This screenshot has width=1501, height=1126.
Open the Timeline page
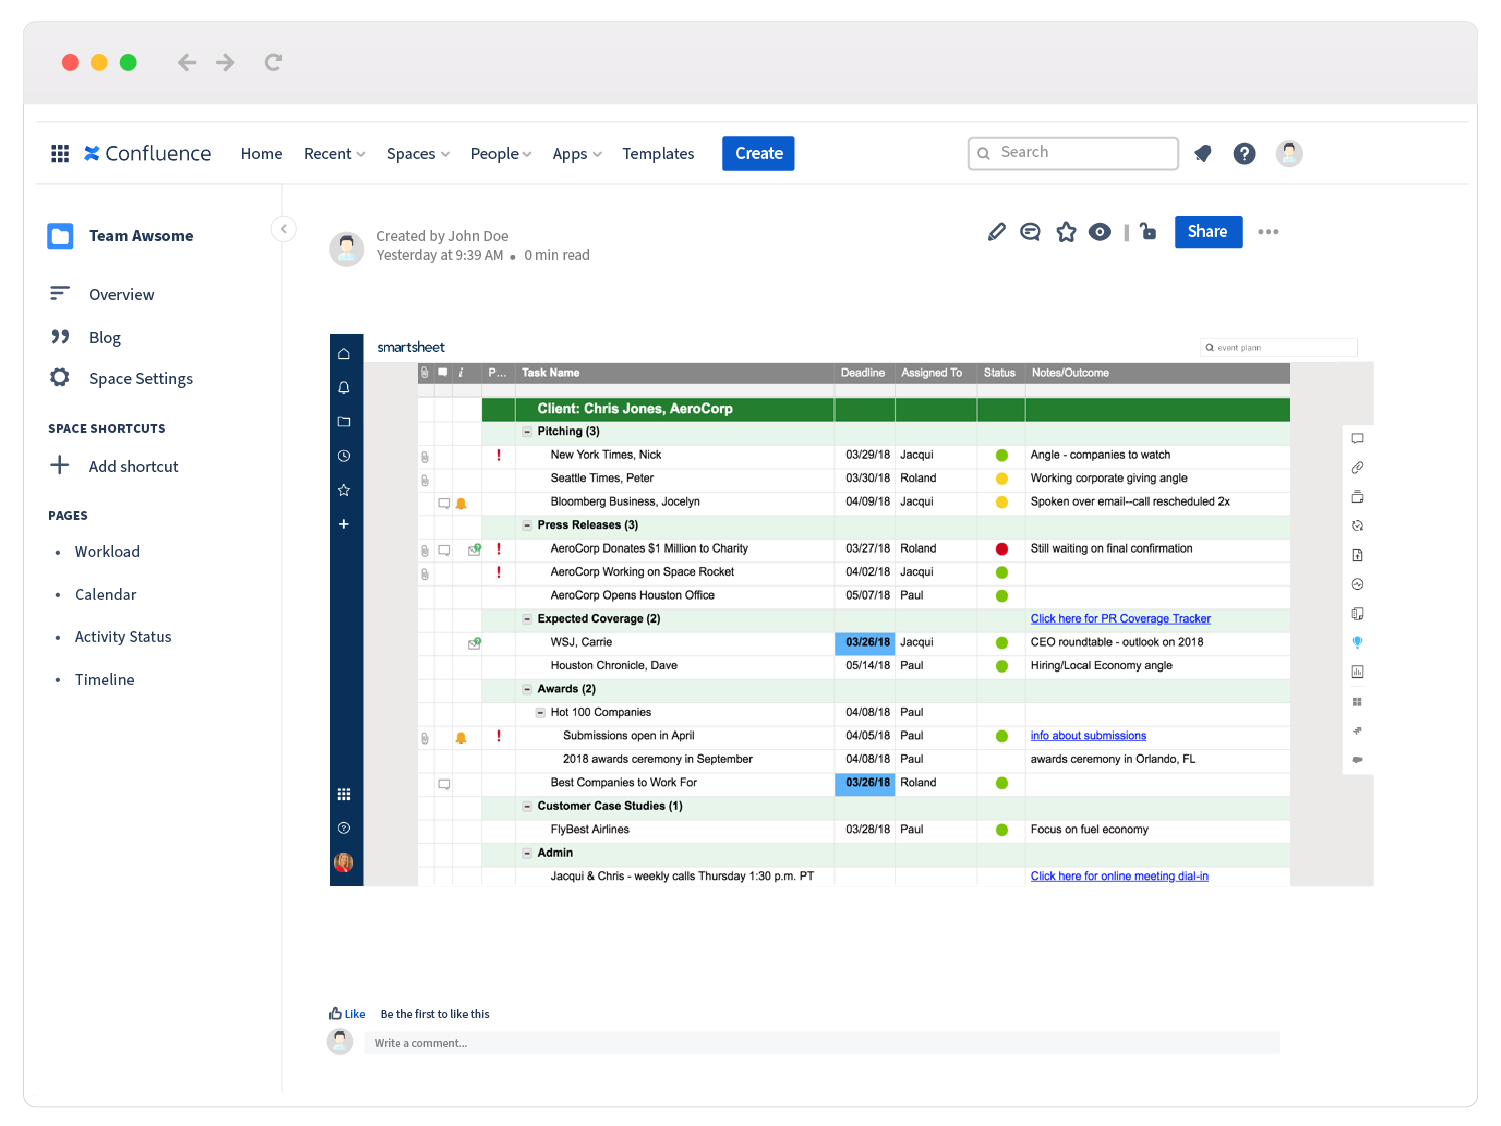(x=104, y=679)
